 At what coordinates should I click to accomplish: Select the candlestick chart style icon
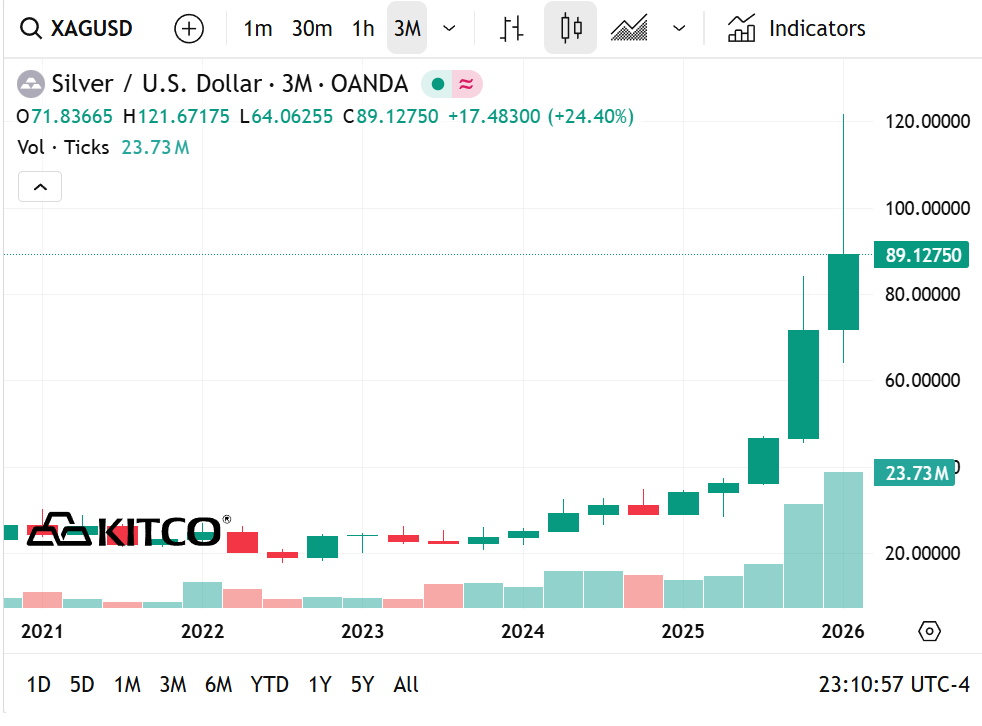pos(570,28)
